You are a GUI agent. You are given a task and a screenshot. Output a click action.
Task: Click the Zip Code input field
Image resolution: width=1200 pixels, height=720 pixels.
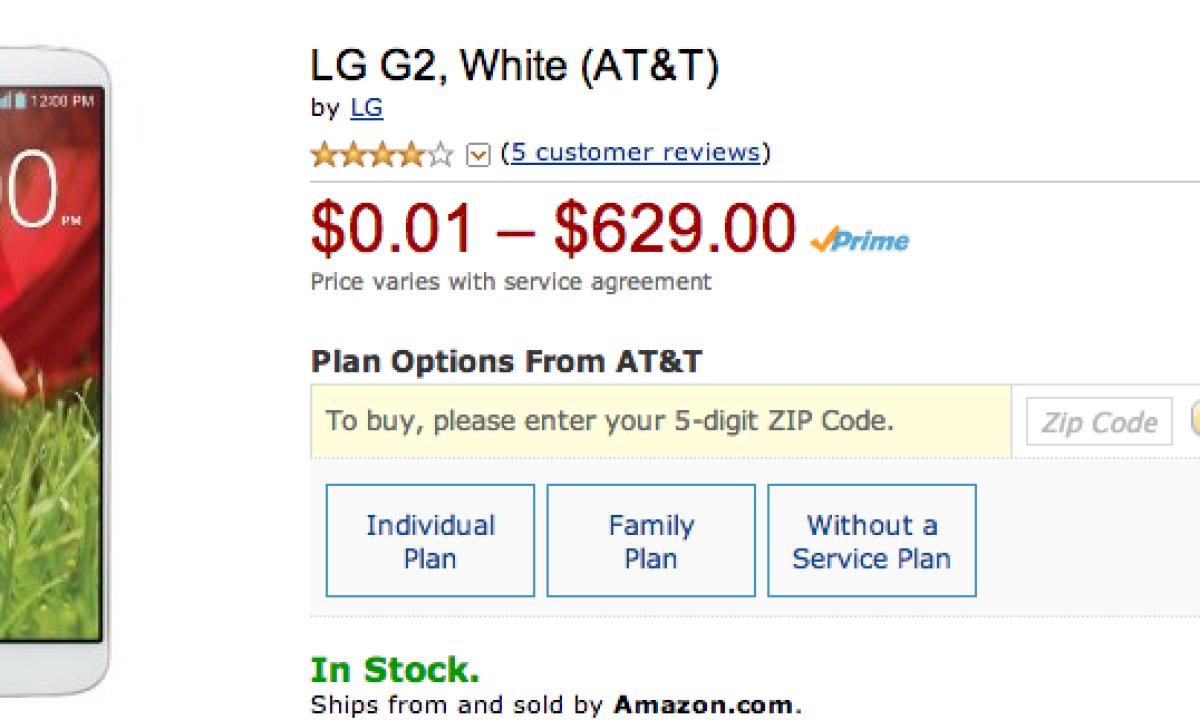(x=1098, y=422)
